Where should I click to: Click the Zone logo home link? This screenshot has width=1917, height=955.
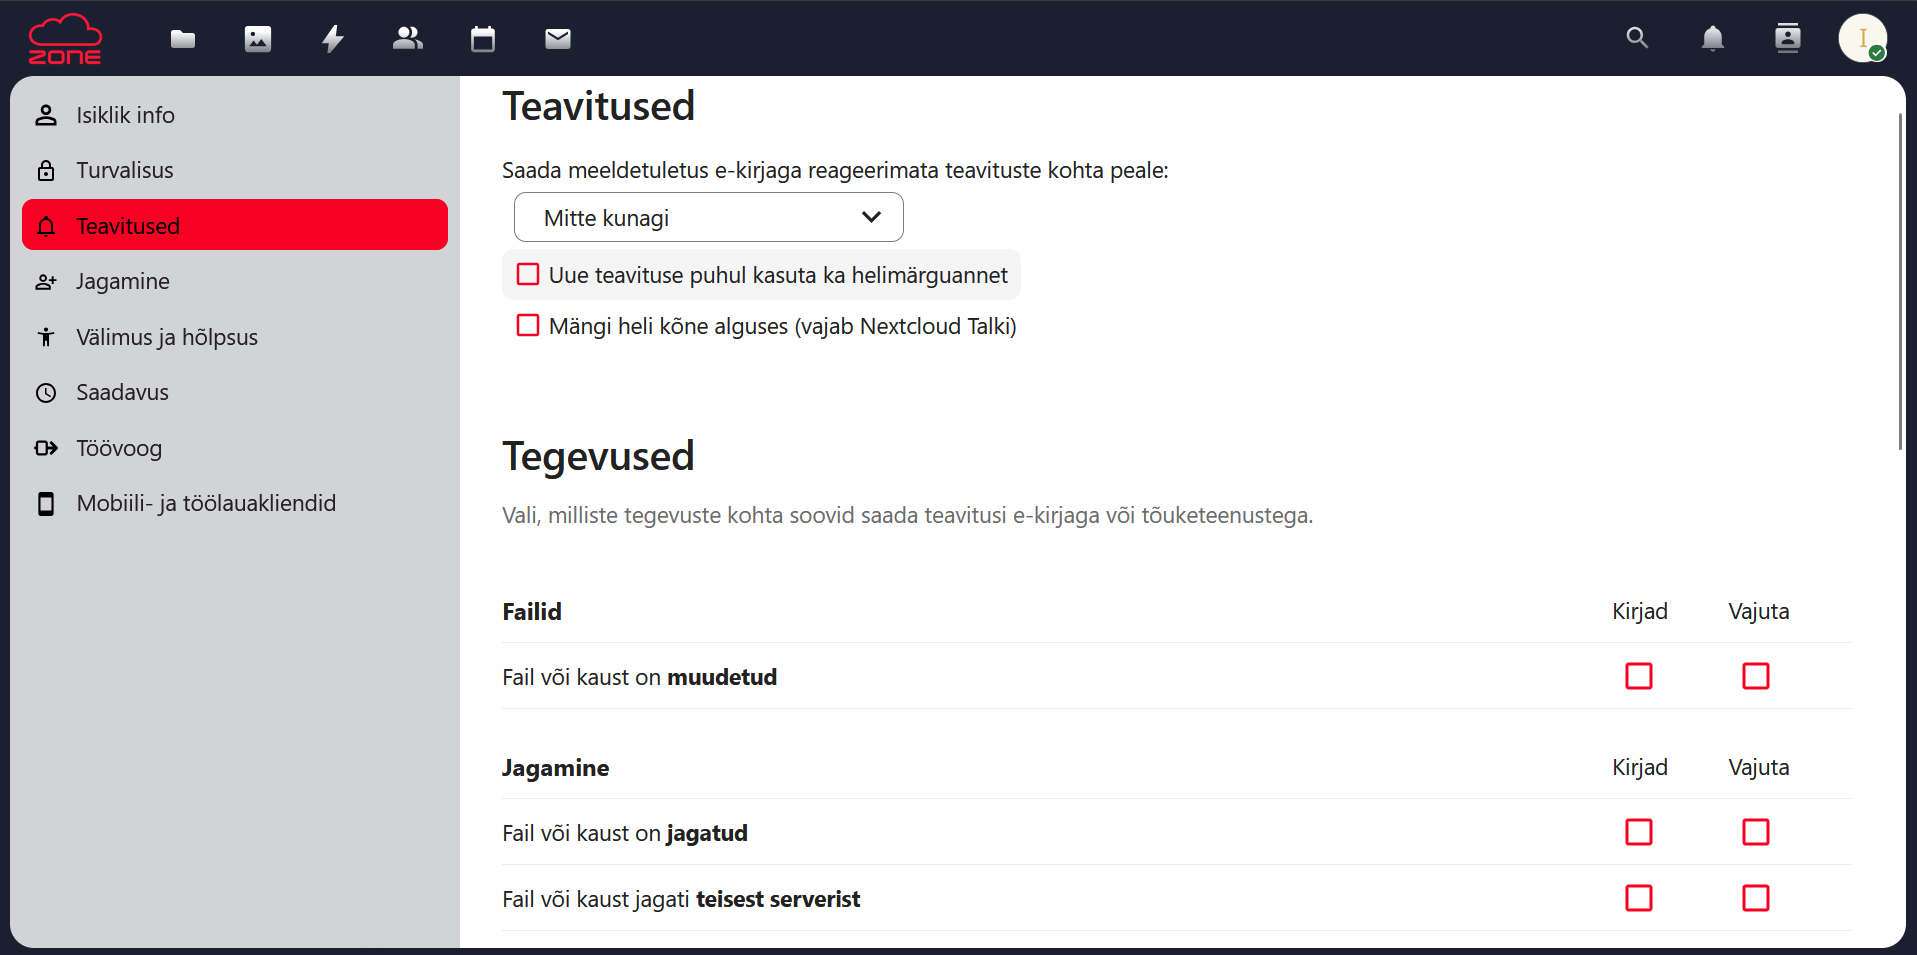(x=65, y=39)
